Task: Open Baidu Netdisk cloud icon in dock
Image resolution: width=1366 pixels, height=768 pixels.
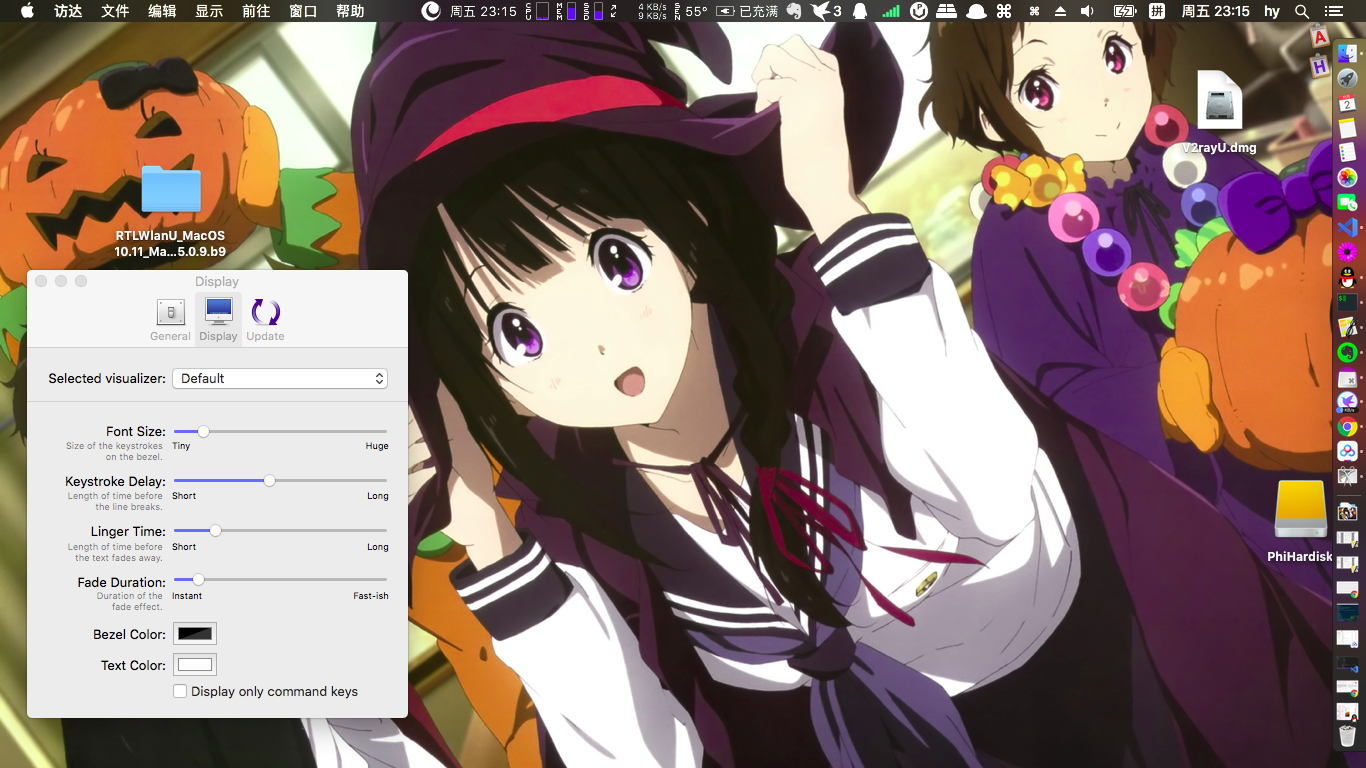Action: (1347, 452)
